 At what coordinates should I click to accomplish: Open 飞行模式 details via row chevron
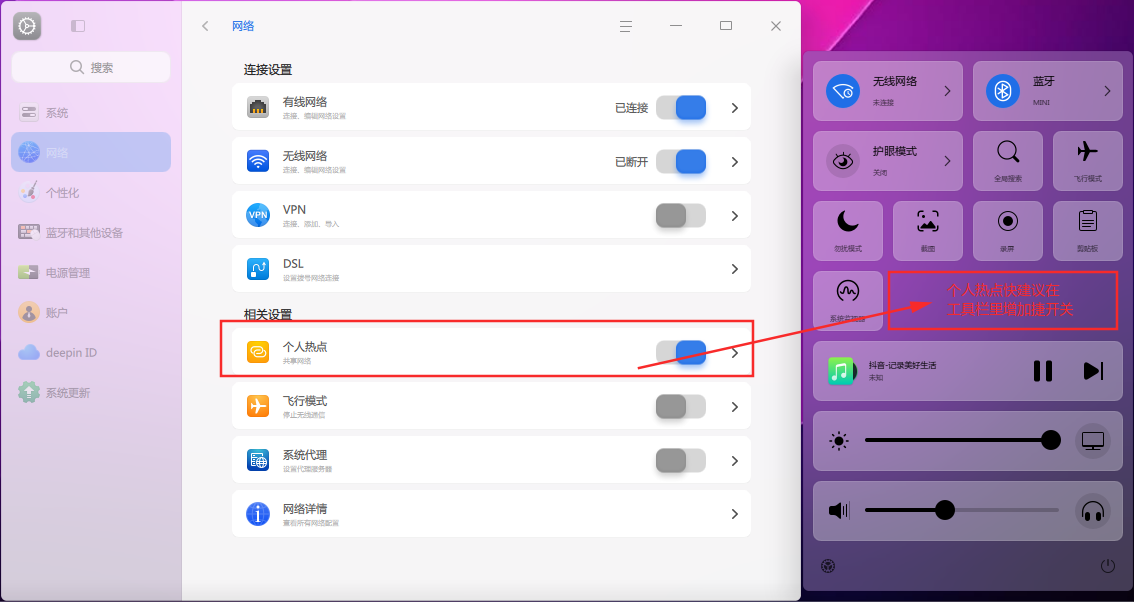tap(735, 407)
